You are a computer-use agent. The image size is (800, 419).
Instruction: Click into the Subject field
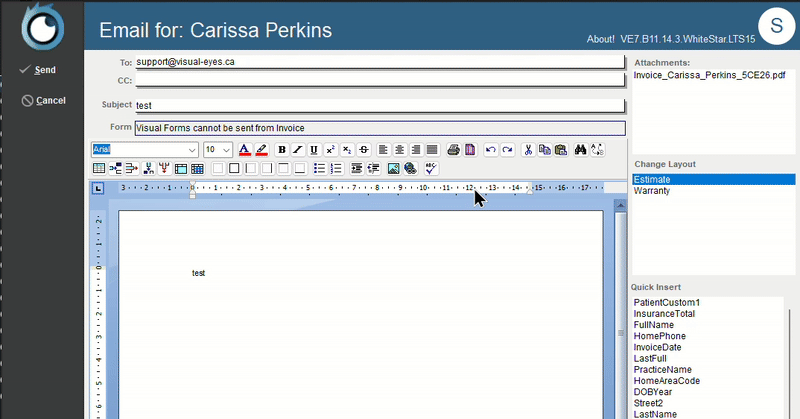tap(378, 105)
